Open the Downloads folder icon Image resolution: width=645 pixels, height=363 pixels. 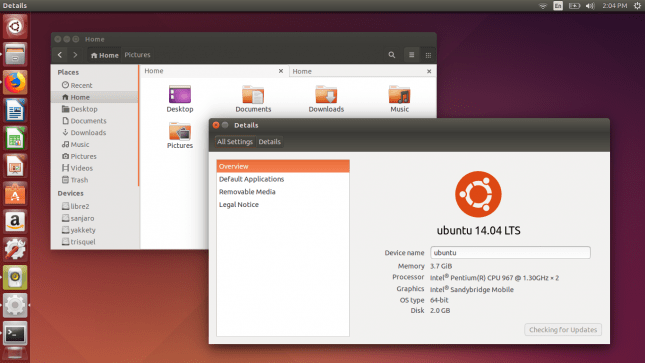[x=326, y=99]
